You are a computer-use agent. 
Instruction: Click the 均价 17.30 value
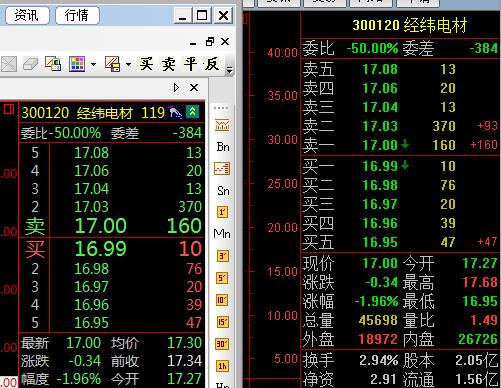185,343
